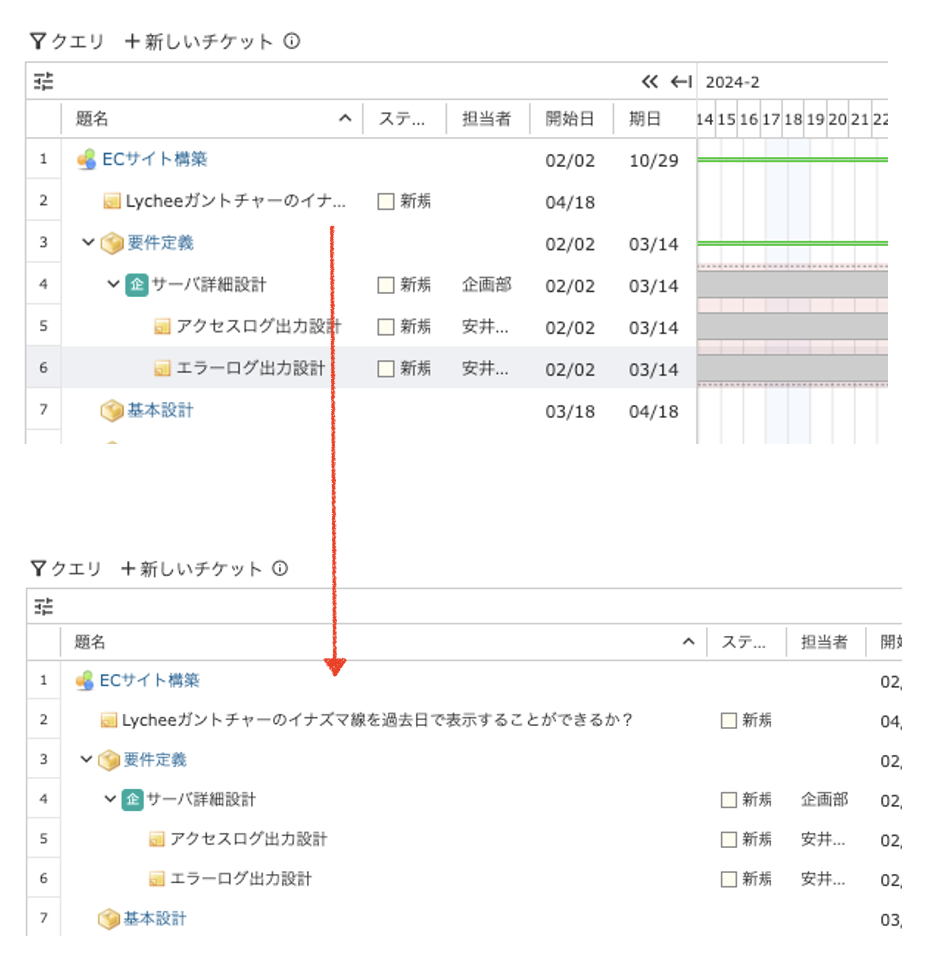Click the 企 tracker icon in the lower list
Viewport: 928px width, 958px height.
(x=132, y=799)
